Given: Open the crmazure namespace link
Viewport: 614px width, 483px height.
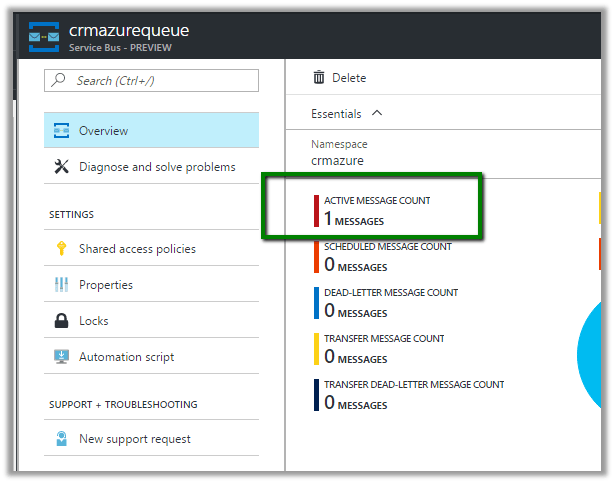Looking at the screenshot, I should pyautogui.click(x=337, y=161).
